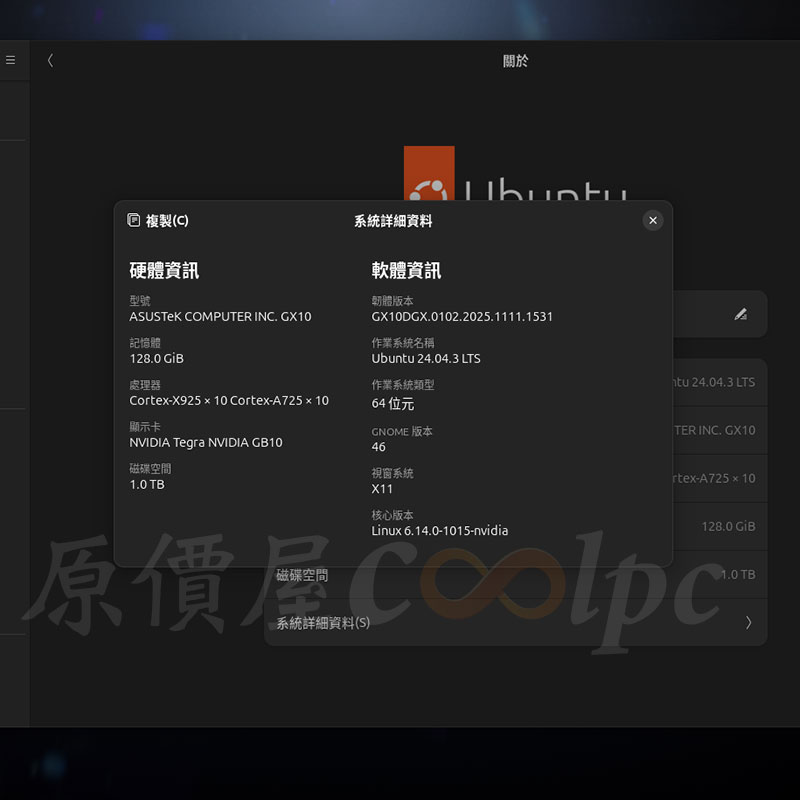This screenshot has height=800, width=800.
Task: Close the 系統詳細資料 dialog
Action: point(653,220)
